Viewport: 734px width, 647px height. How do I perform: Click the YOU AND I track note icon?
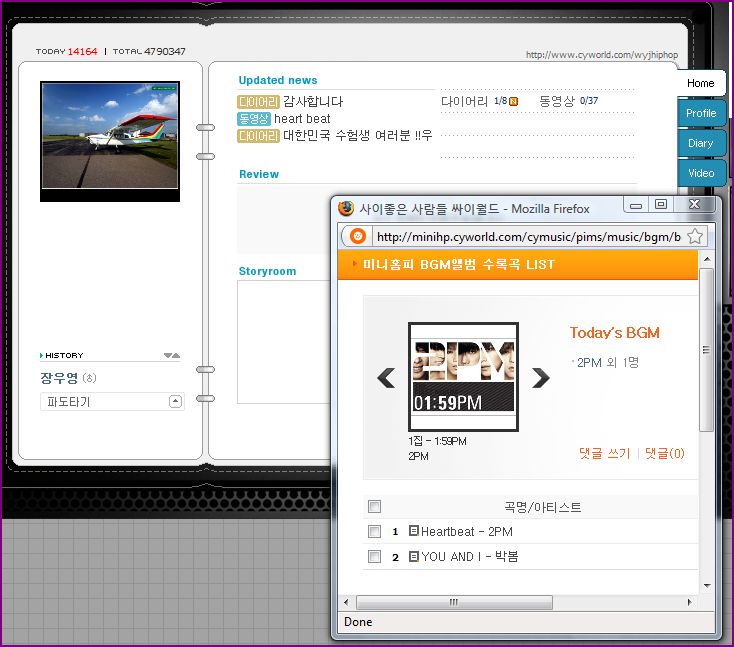click(413, 556)
